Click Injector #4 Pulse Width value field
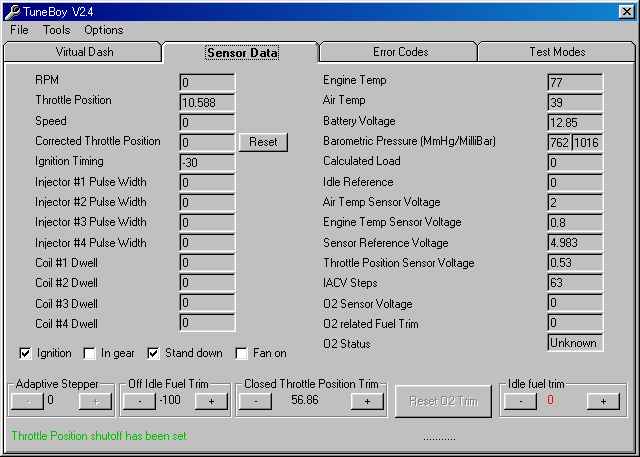The width and height of the screenshot is (640, 457). click(x=207, y=242)
